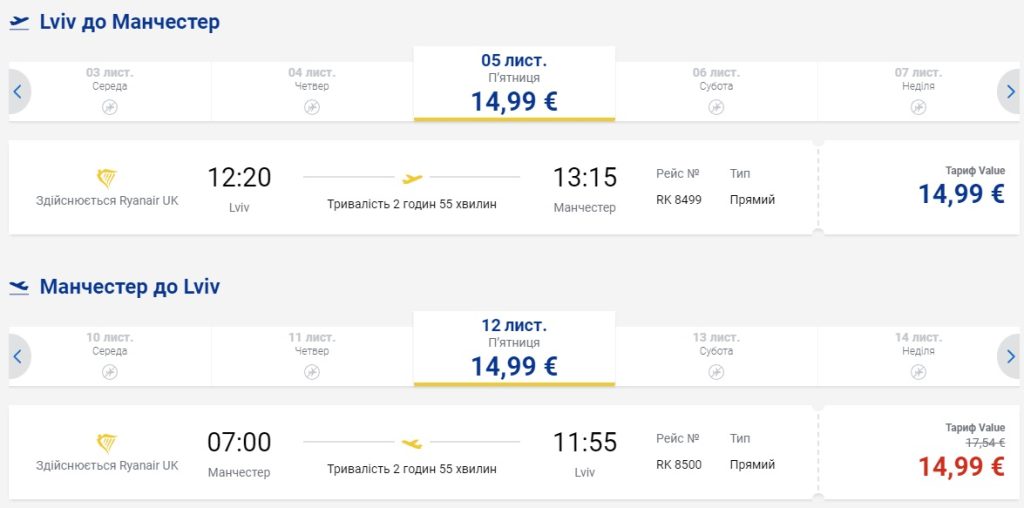
Task: Click no-flight icon under 14 лист. Неділя
Action: (x=918, y=372)
